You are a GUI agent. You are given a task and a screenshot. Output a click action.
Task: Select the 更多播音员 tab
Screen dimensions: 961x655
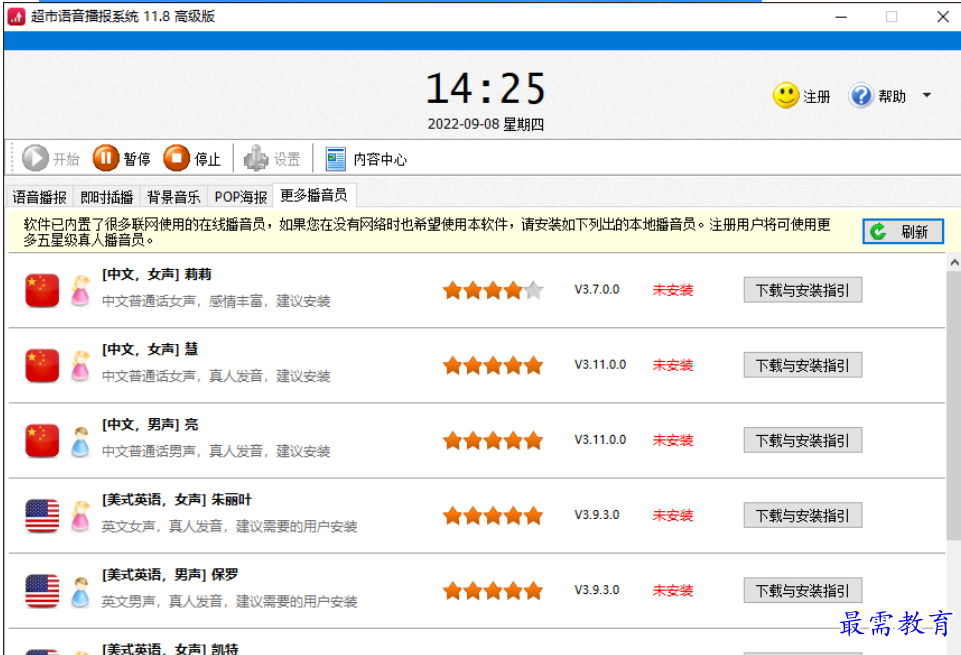pyautogui.click(x=314, y=195)
